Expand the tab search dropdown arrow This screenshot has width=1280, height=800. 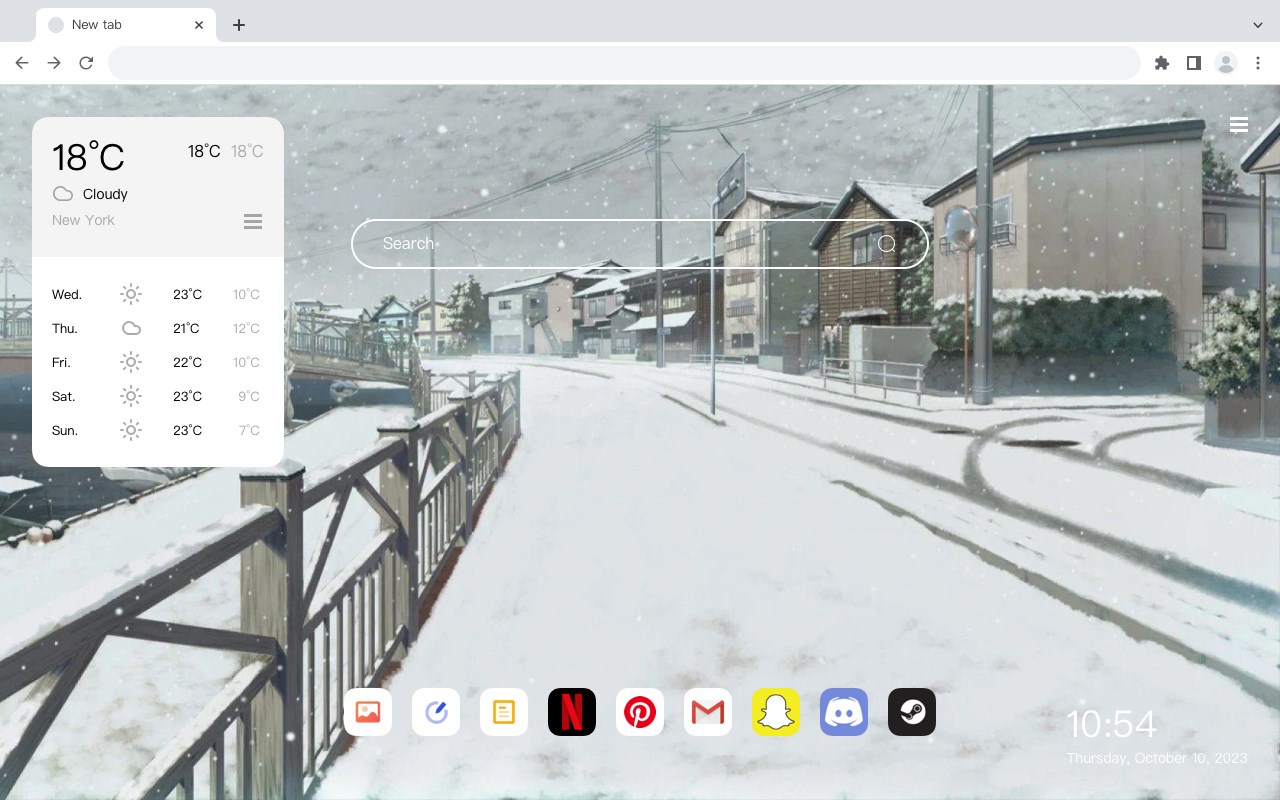point(1258,25)
